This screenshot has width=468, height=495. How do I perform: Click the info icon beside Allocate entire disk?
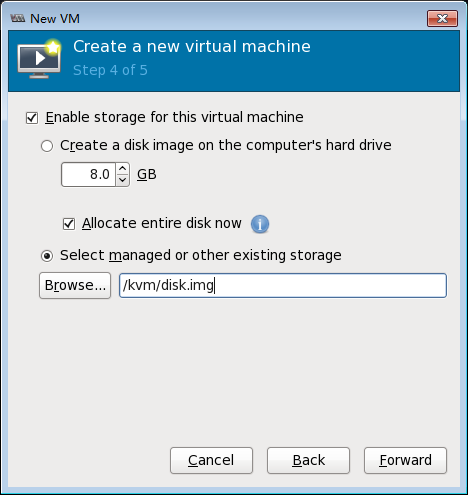260,224
